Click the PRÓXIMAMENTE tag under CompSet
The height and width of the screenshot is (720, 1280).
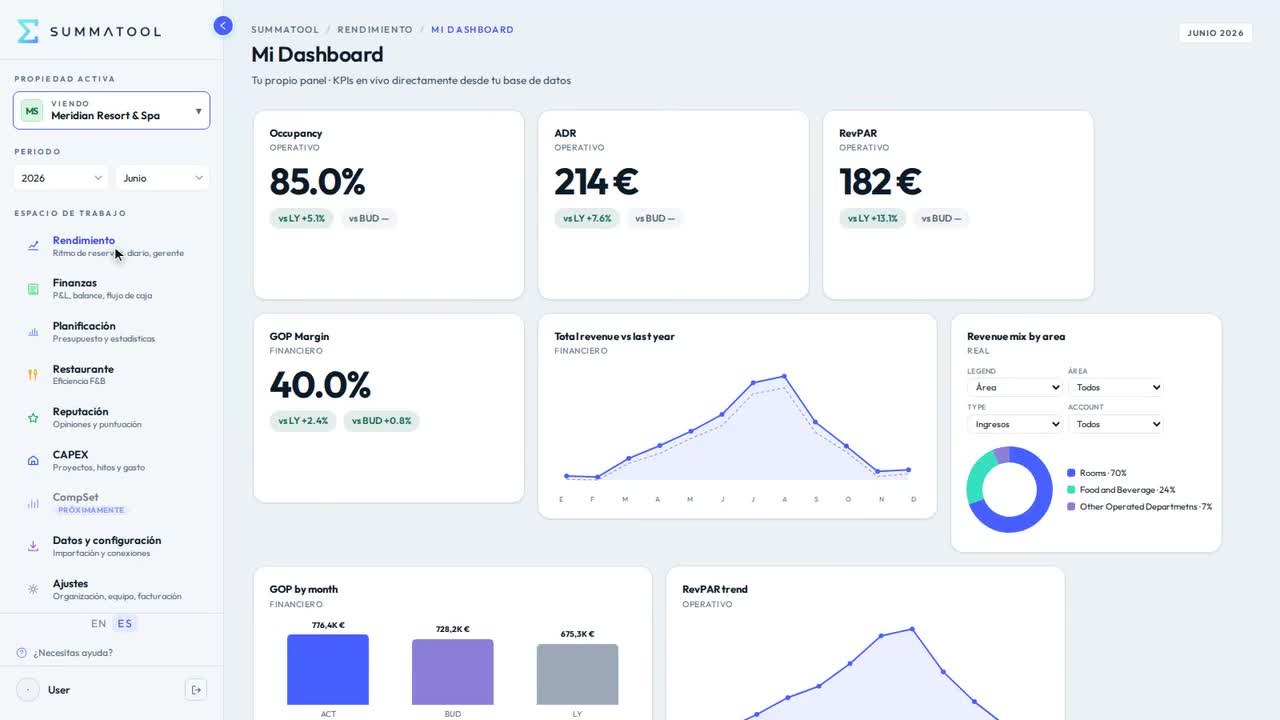pyautogui.click(x=91, y=510)
